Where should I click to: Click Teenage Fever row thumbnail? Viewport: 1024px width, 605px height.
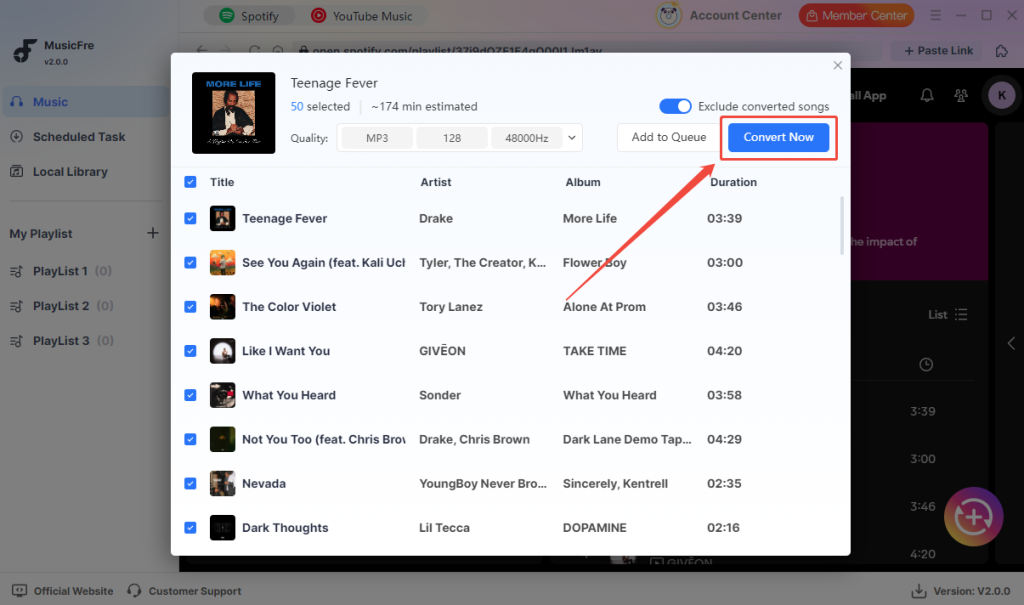tap(222, 218)
